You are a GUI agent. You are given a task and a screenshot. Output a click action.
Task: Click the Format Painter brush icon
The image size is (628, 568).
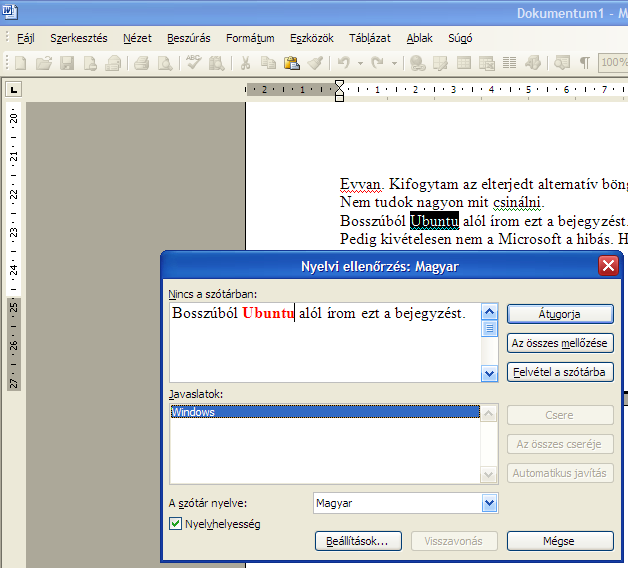315,63
